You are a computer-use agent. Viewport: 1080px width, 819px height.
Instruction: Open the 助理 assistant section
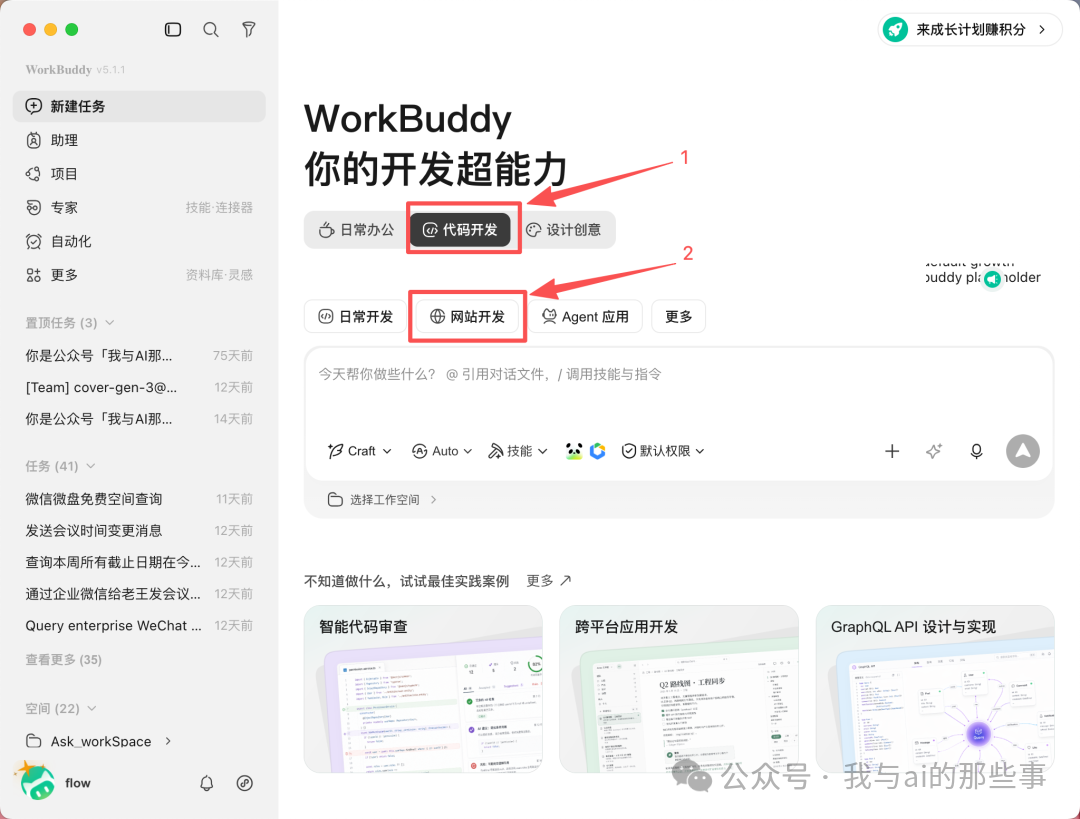(x=139, y=140)
